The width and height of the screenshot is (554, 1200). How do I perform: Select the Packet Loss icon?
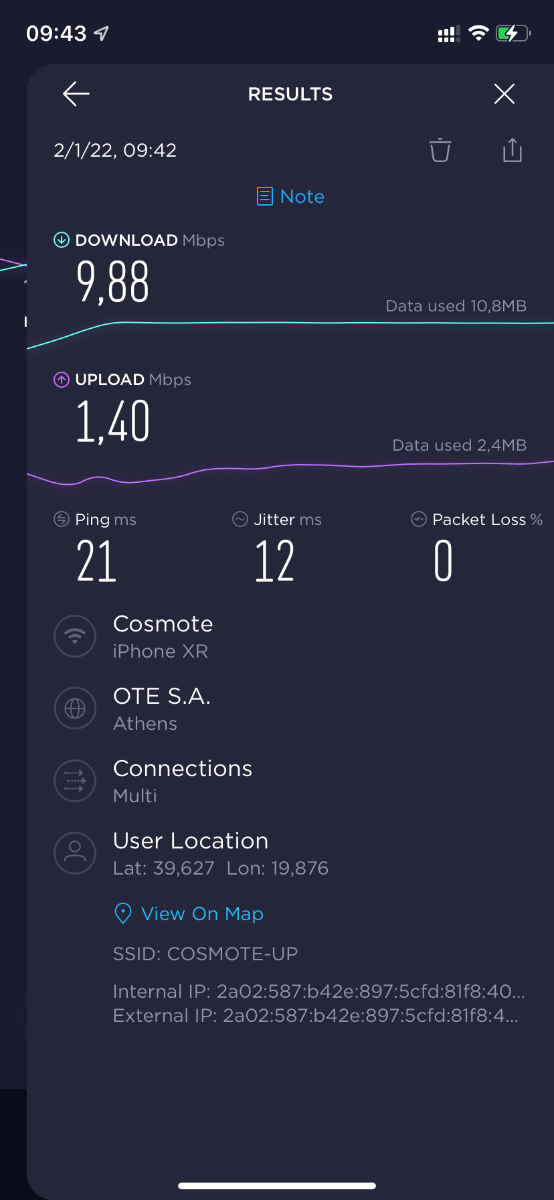tap(419, 520)
